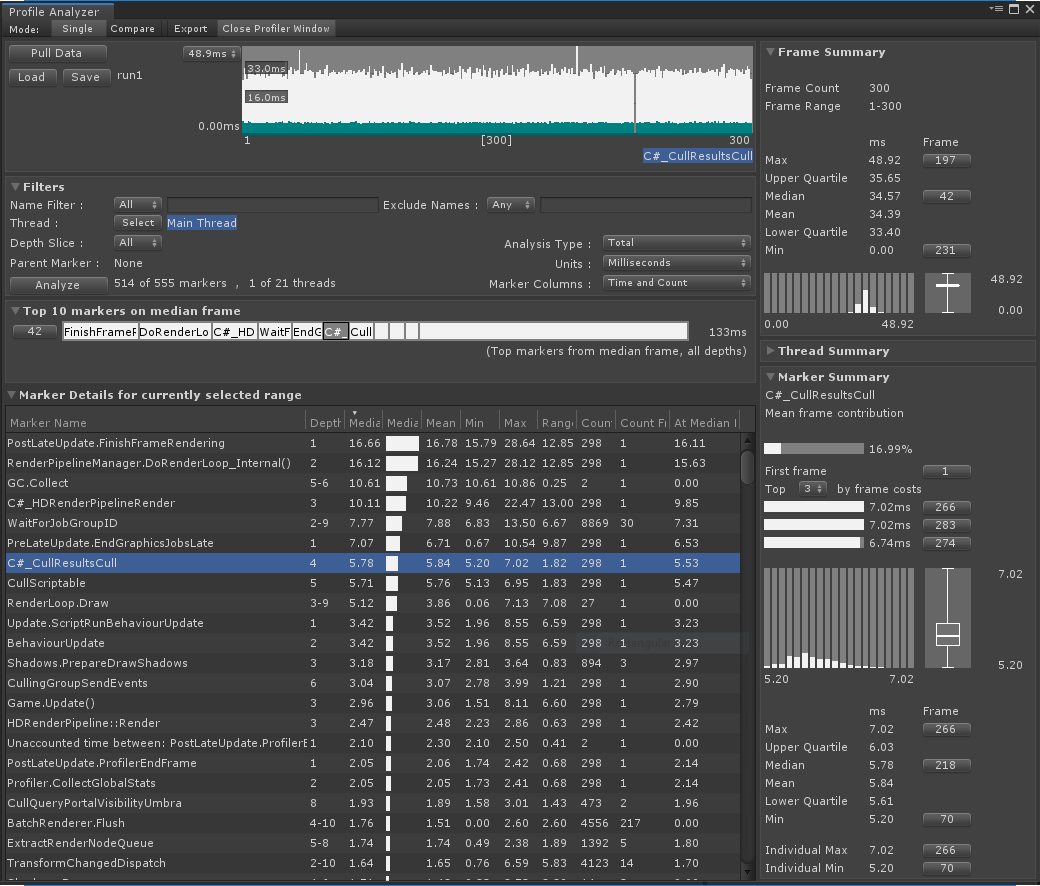Click the Analyze button
Screen dimensions: 1040x886
click(x=57, y=284)
